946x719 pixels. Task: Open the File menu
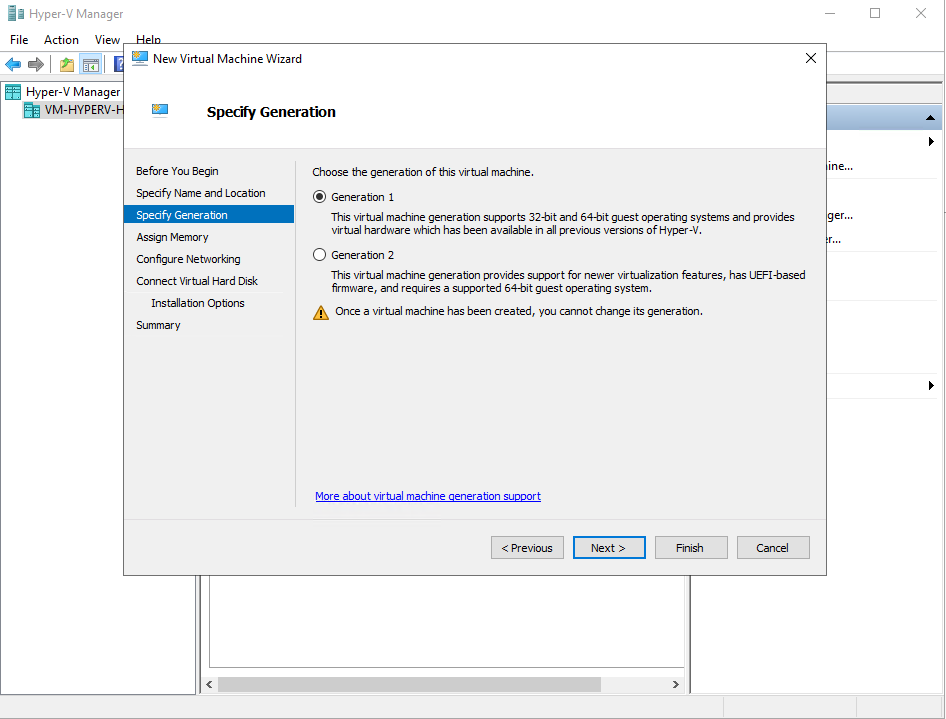coord(19,40)
